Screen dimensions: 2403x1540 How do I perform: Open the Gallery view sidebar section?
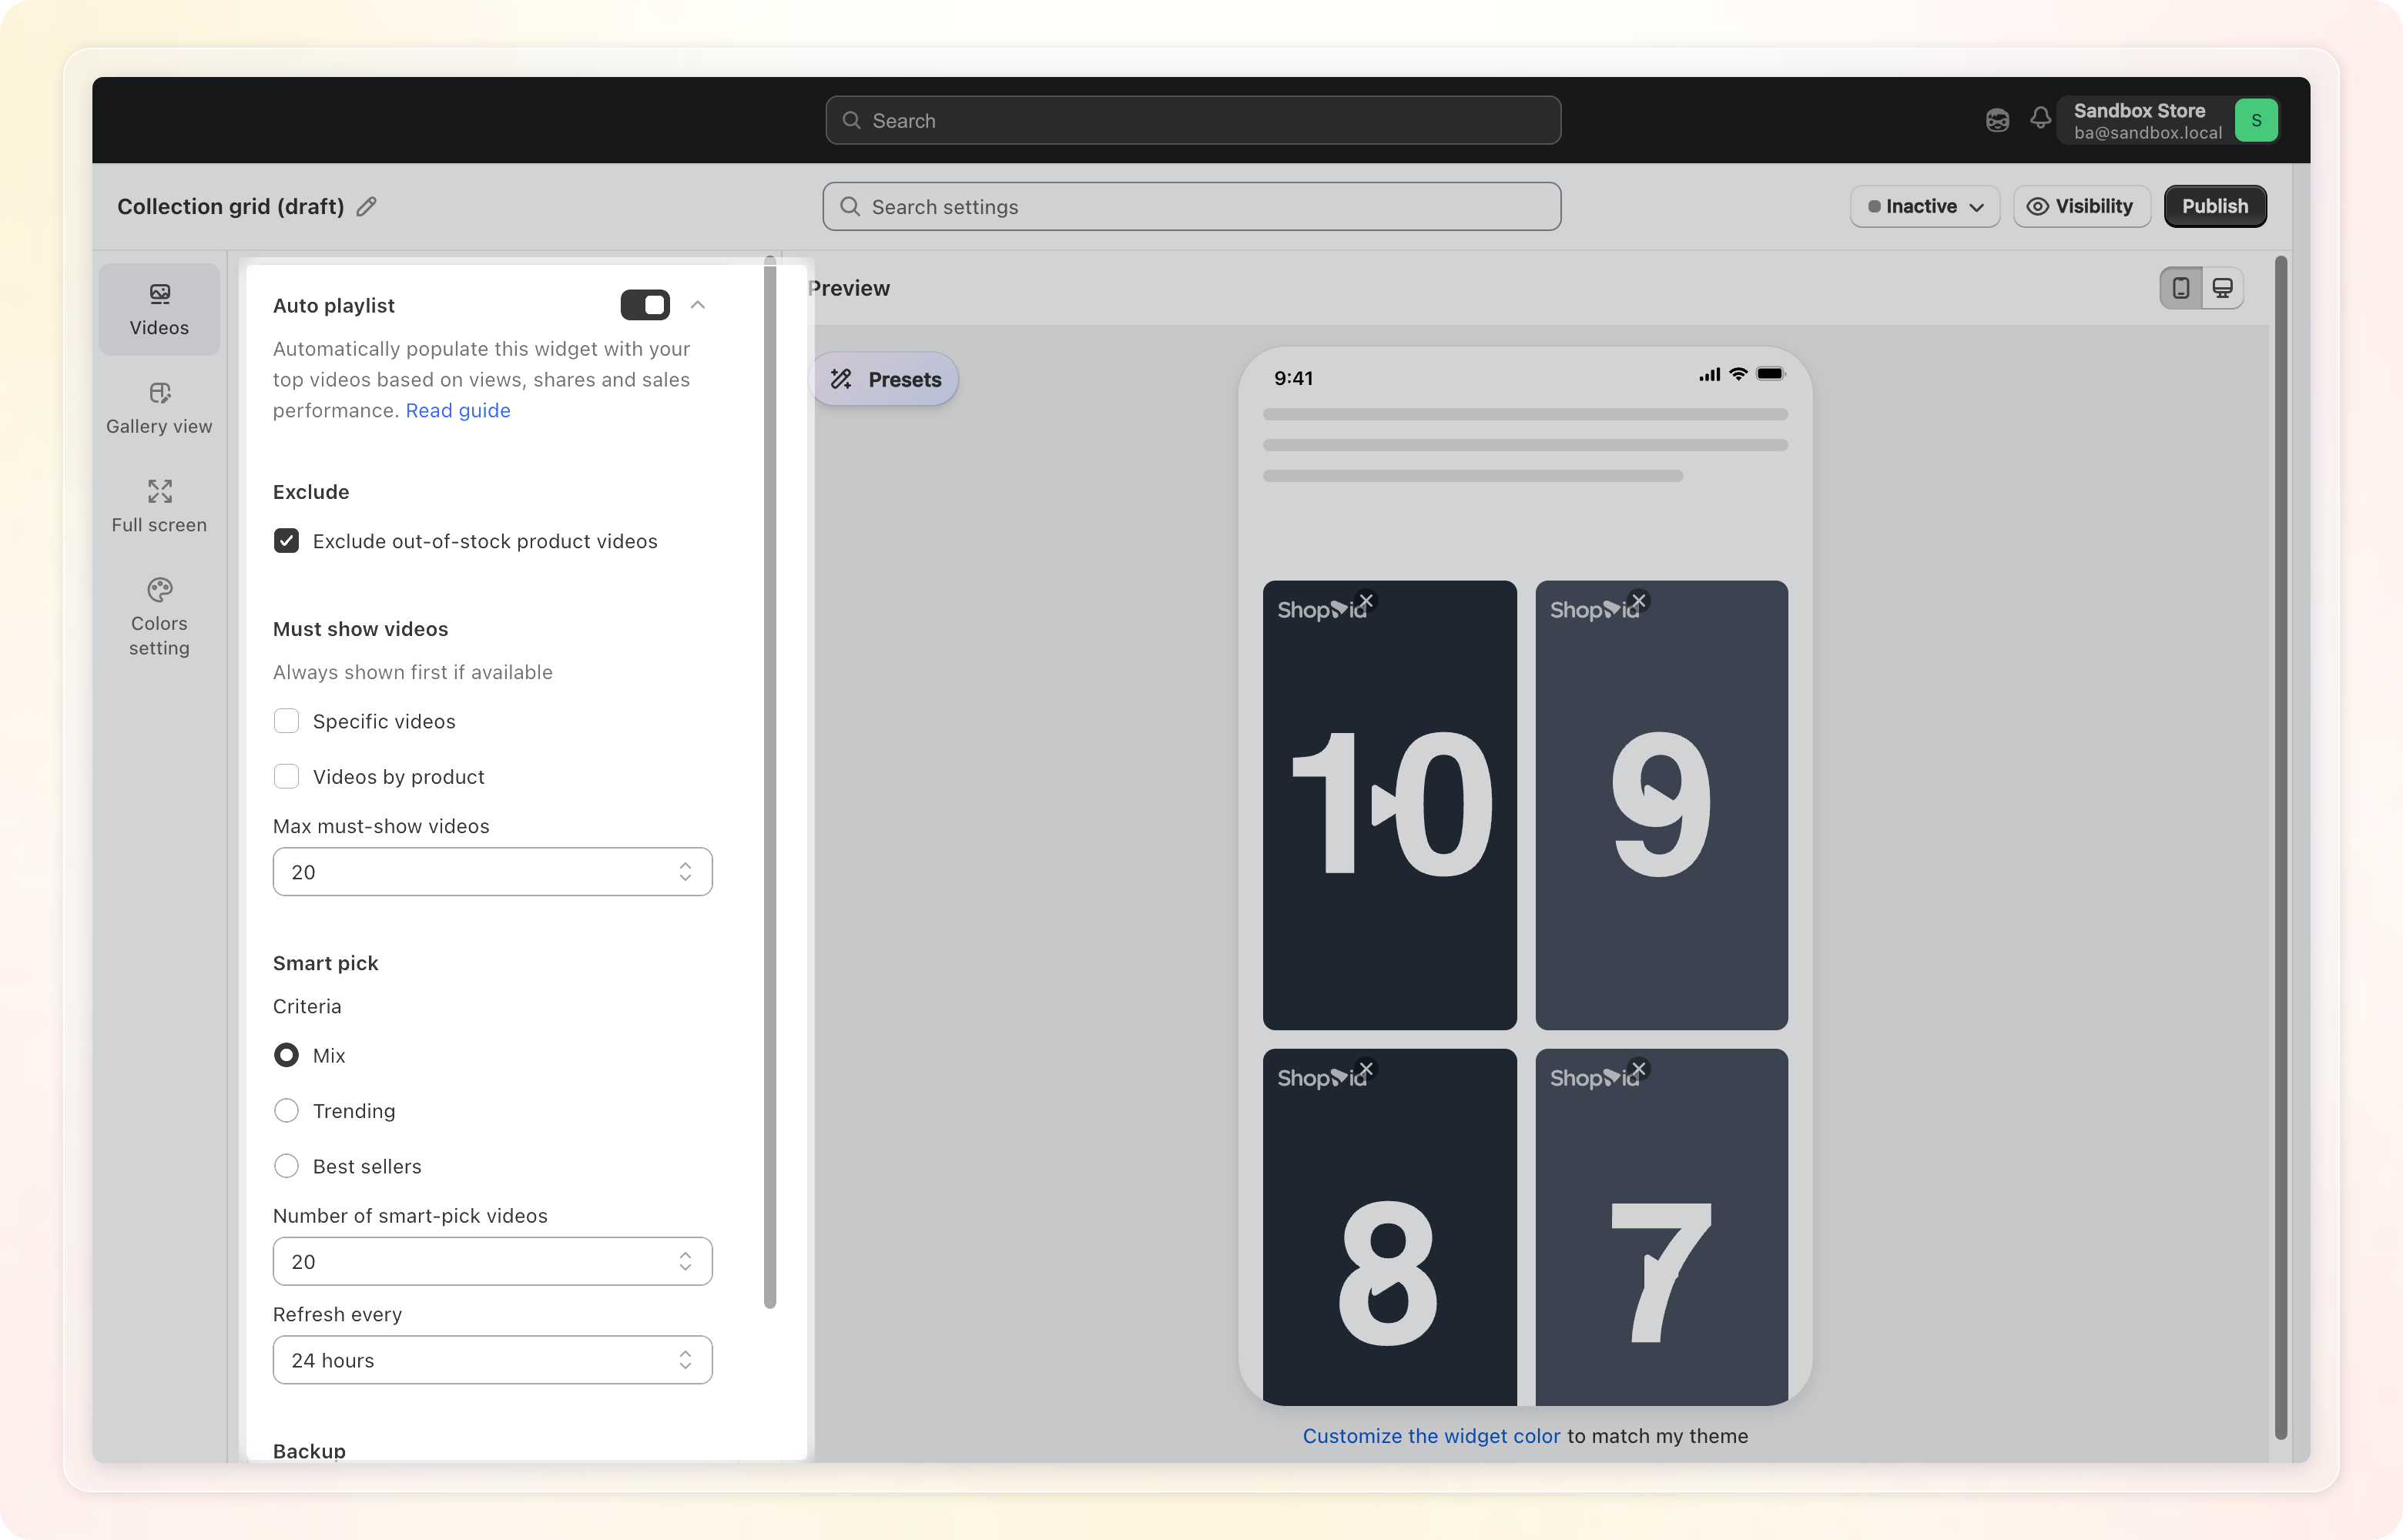pos(159,408)
